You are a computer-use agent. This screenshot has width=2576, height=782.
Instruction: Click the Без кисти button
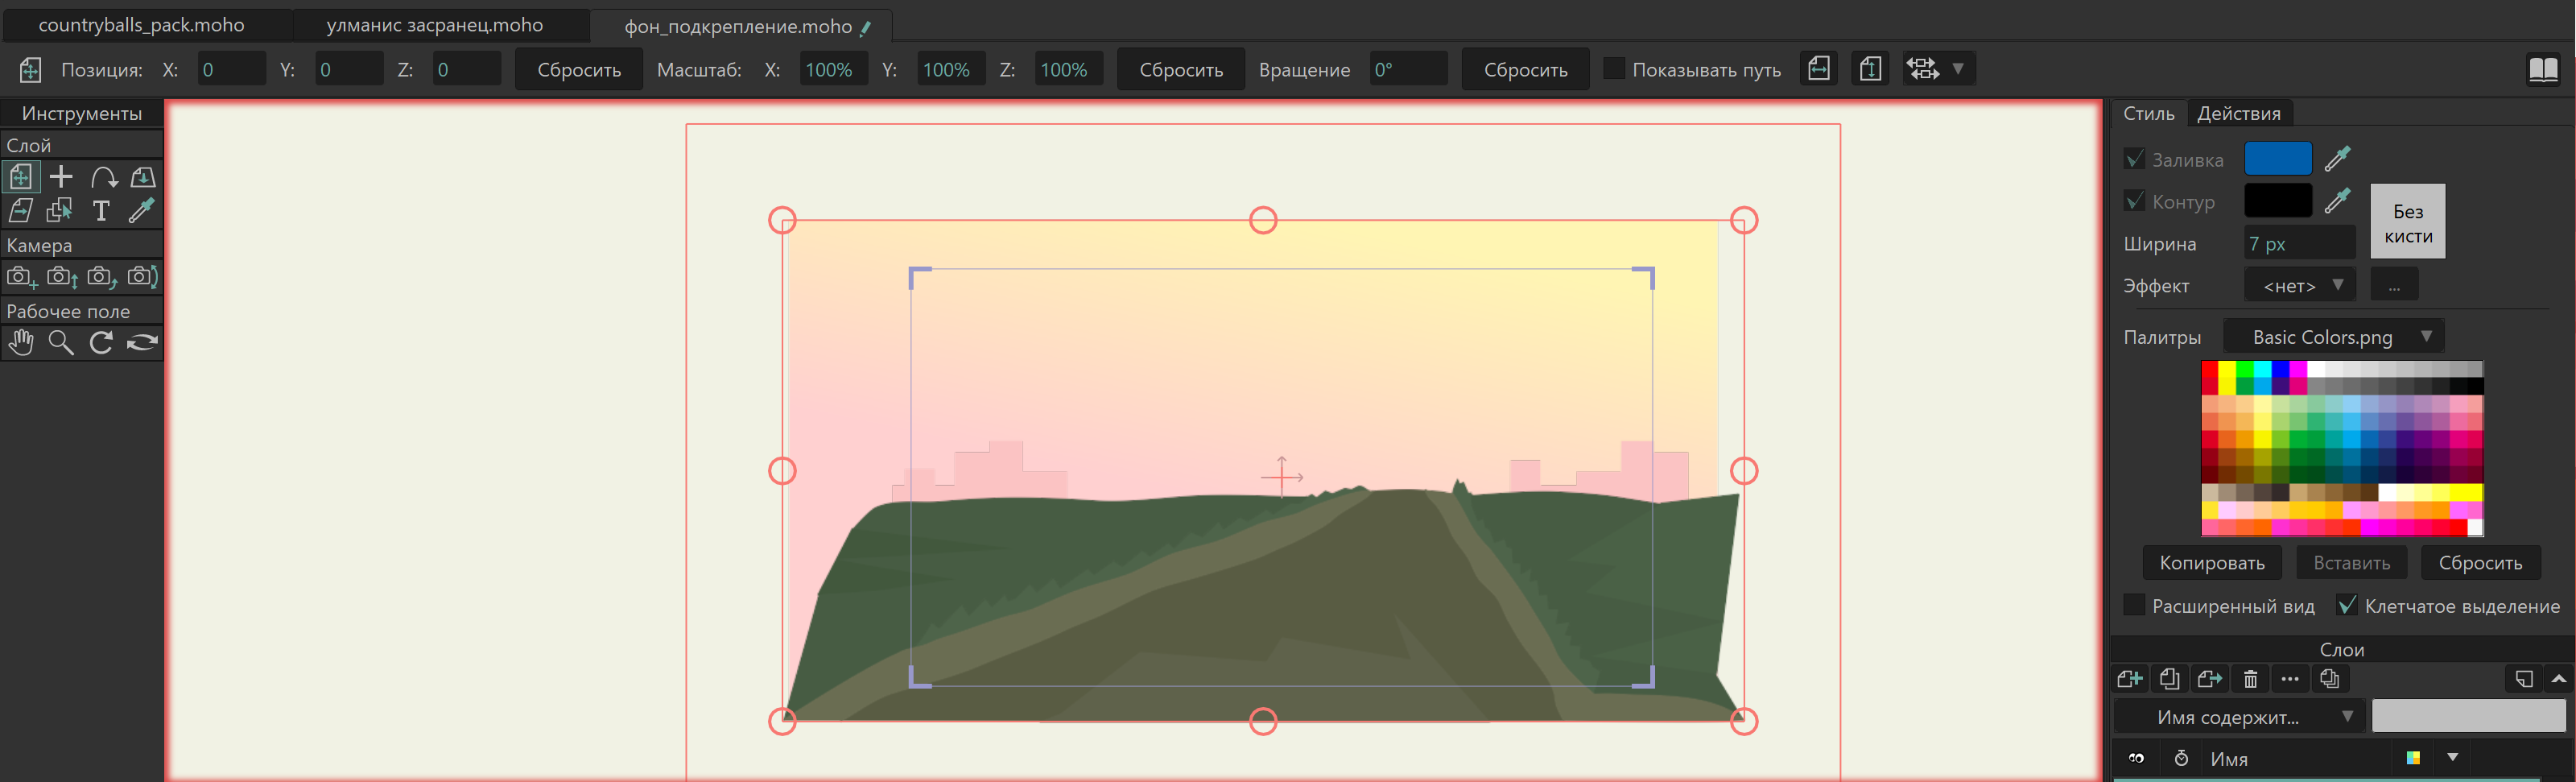(2407, 221)
